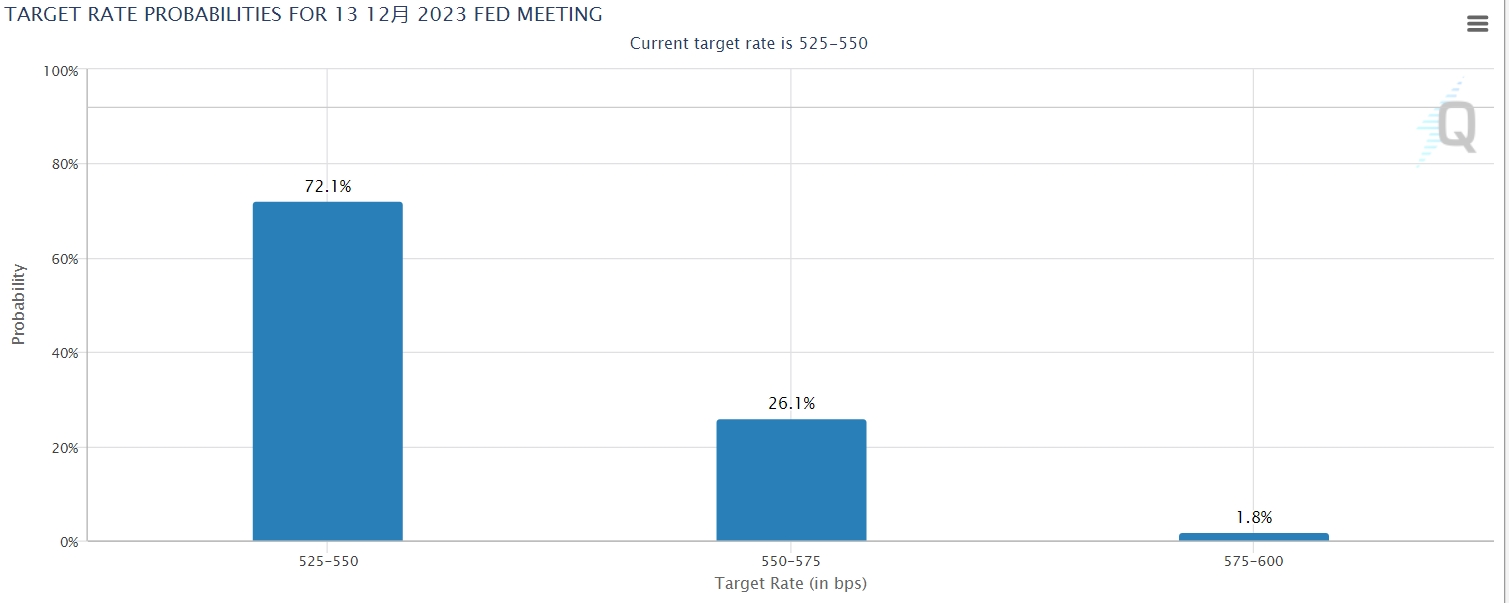
Task: Click the 40% y-axis label
Action: (64, 353)
